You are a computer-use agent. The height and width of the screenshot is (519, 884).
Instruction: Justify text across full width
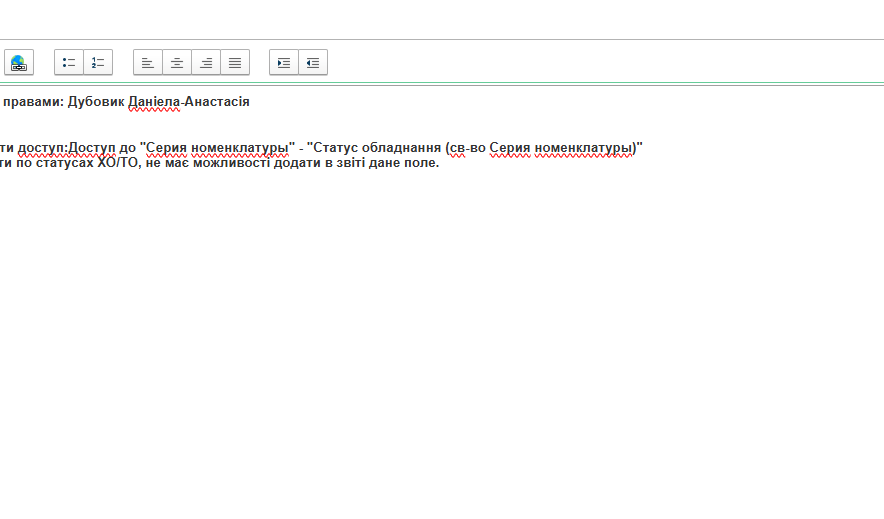pos(235,63)
